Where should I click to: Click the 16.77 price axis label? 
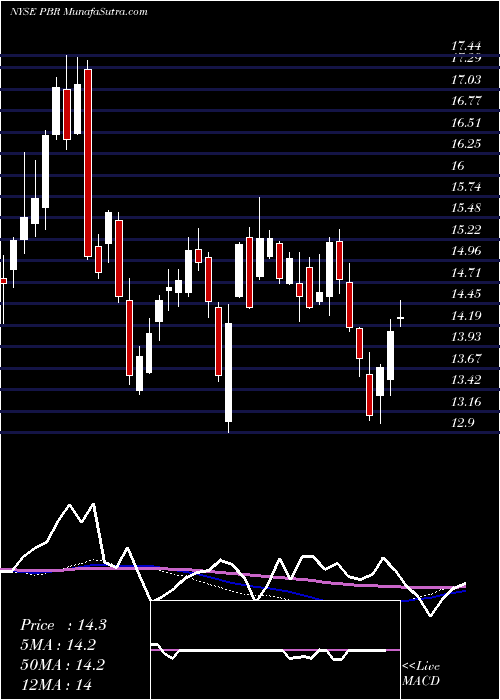point(466,101)
